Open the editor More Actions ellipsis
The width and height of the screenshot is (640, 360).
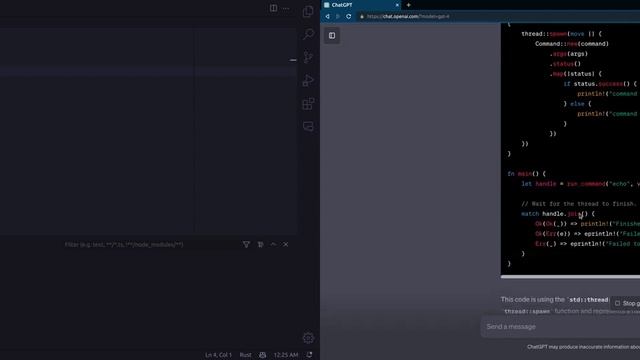click(286, 8)
